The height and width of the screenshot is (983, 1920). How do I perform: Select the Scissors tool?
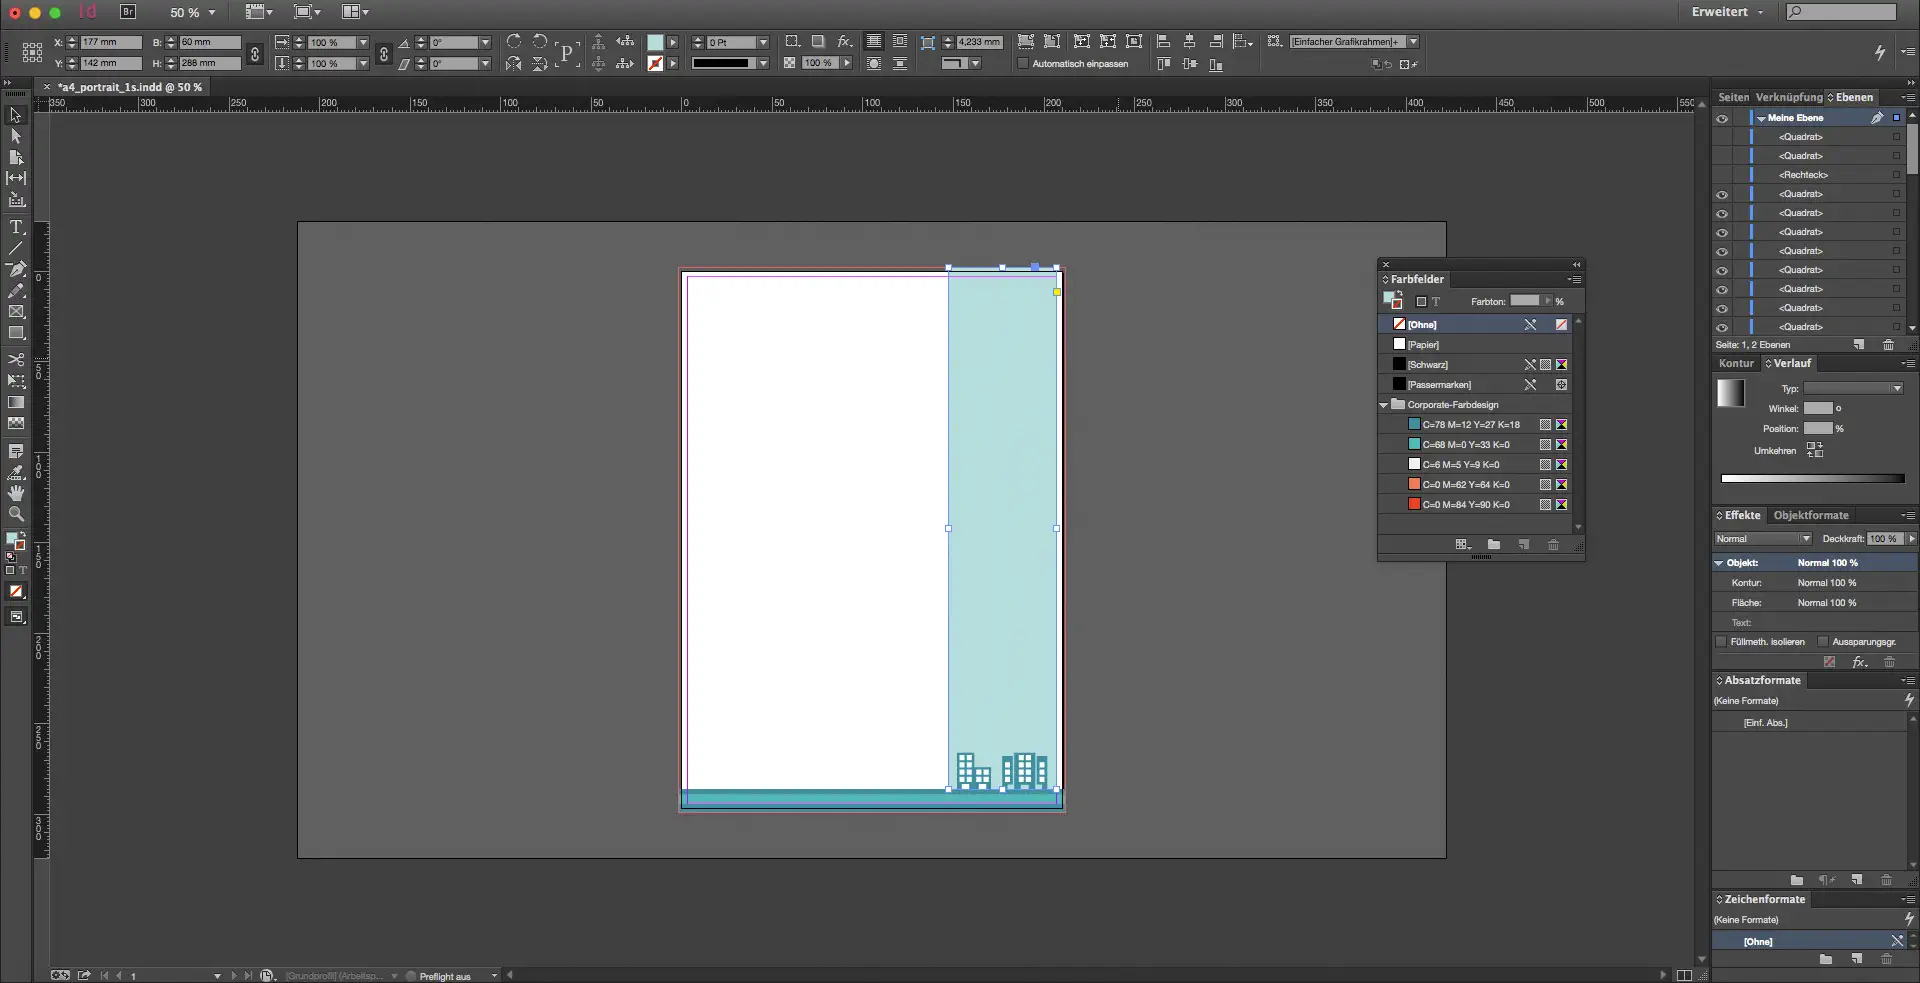pyautogui.click(x=16, y=359)
